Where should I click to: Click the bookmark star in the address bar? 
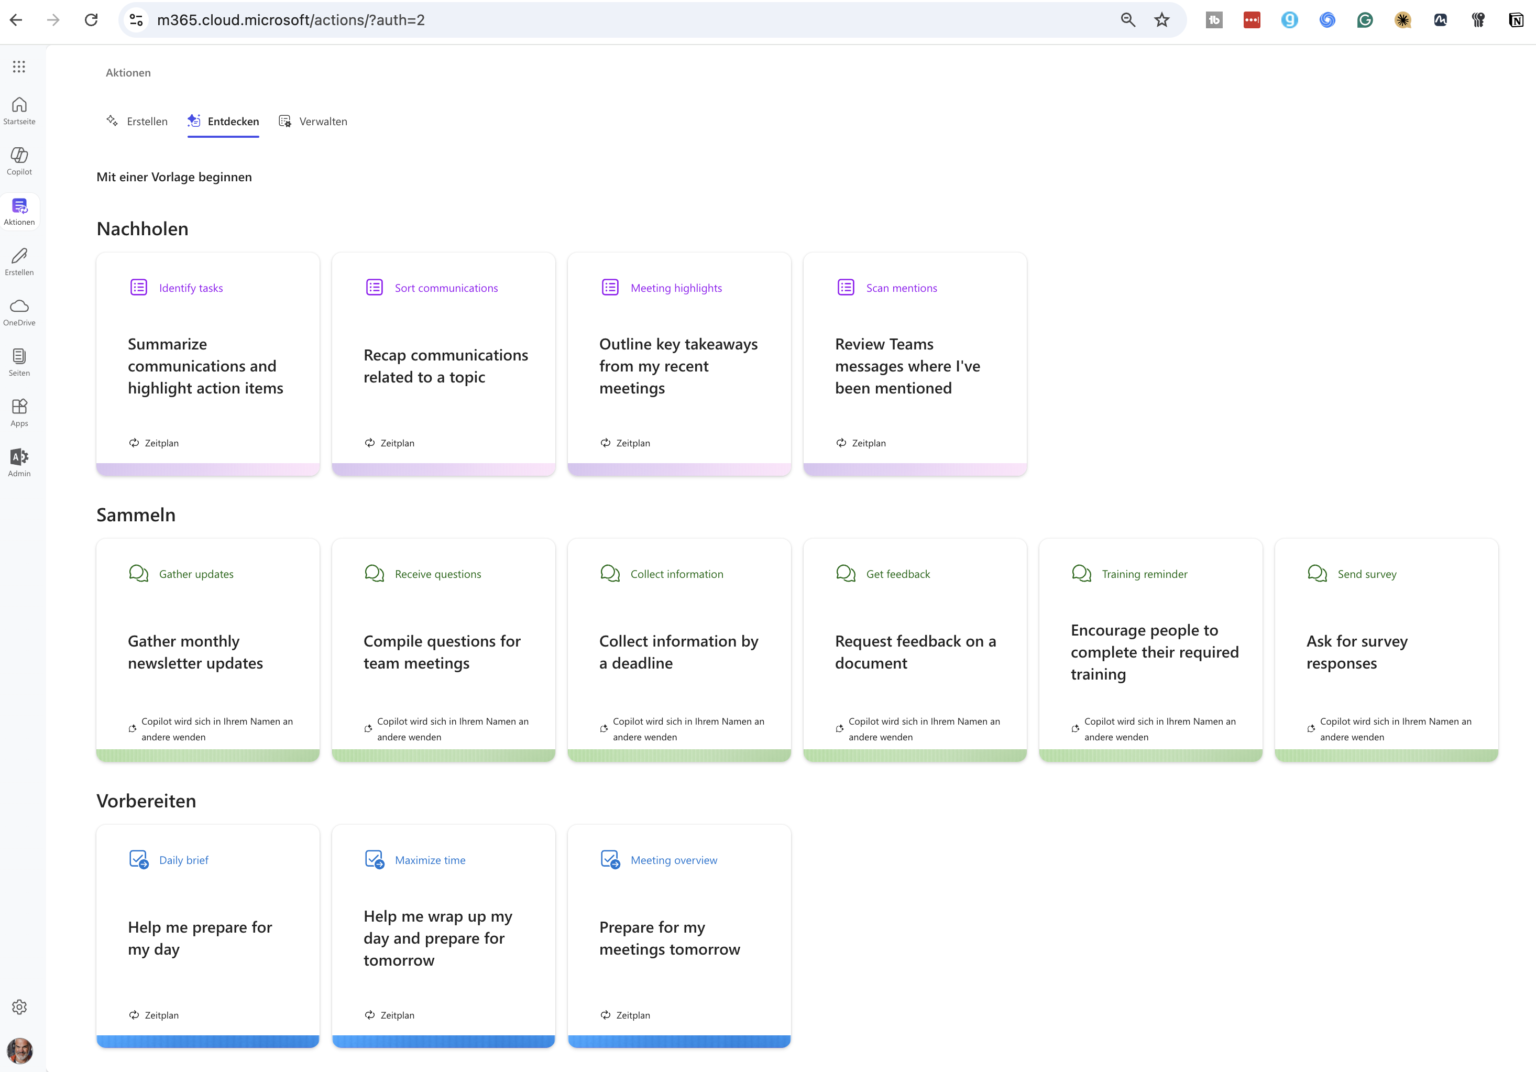pos(1162,19)
